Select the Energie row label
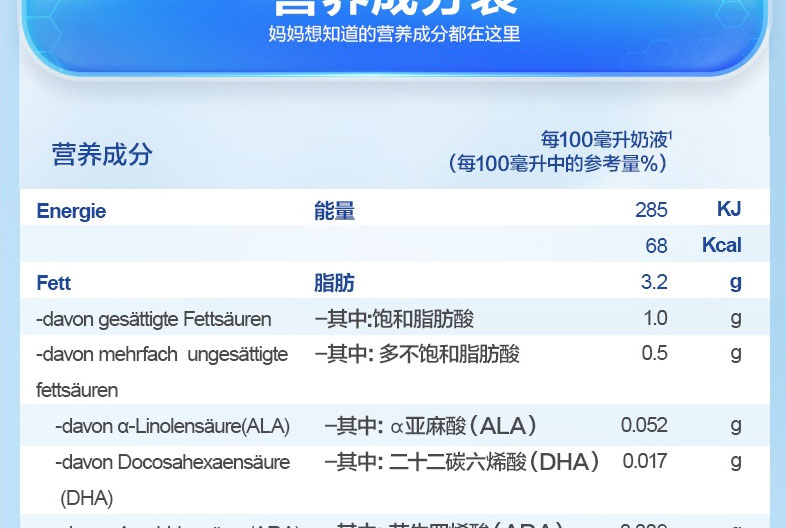The height and width of the screenshot is (528, 786). click(x=71, y=211)
